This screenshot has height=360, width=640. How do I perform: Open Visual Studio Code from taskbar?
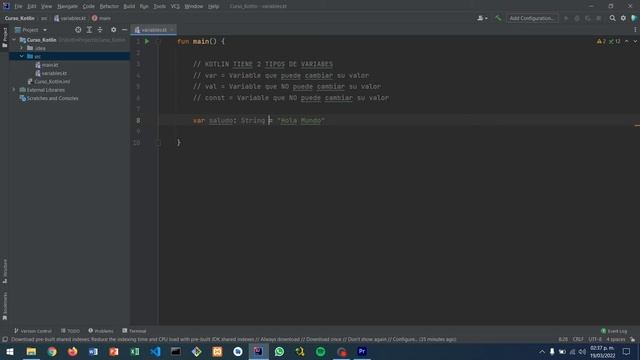tap(155, 351)
